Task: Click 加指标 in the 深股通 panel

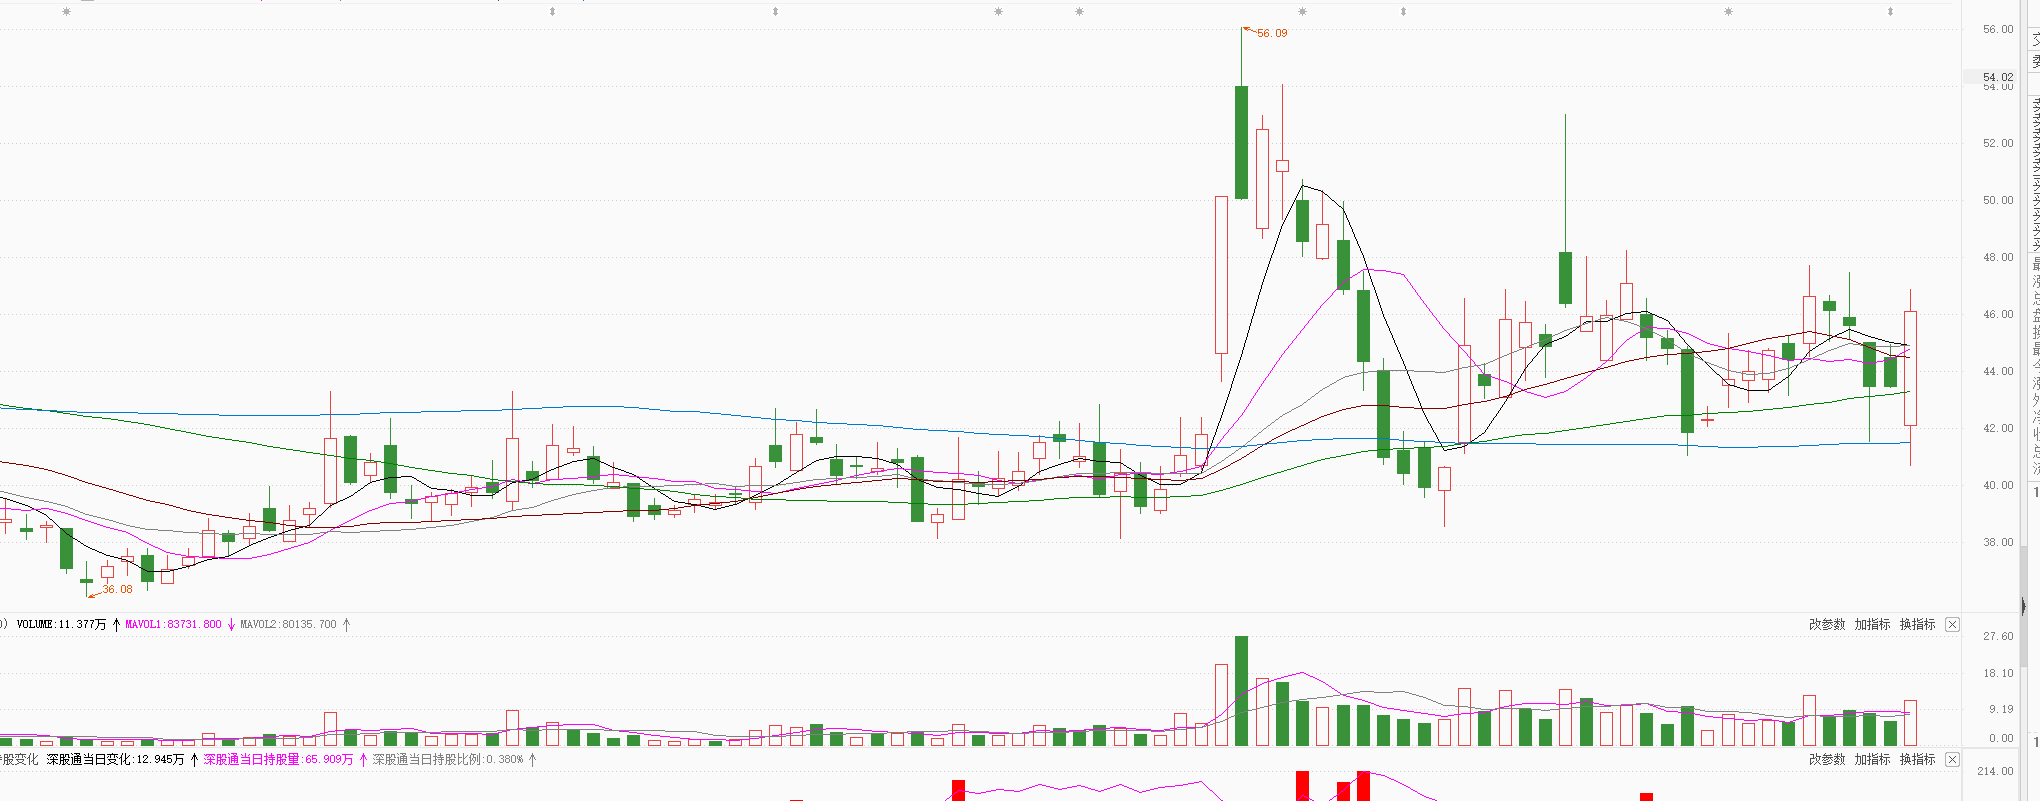Action: pos(1872,760)
